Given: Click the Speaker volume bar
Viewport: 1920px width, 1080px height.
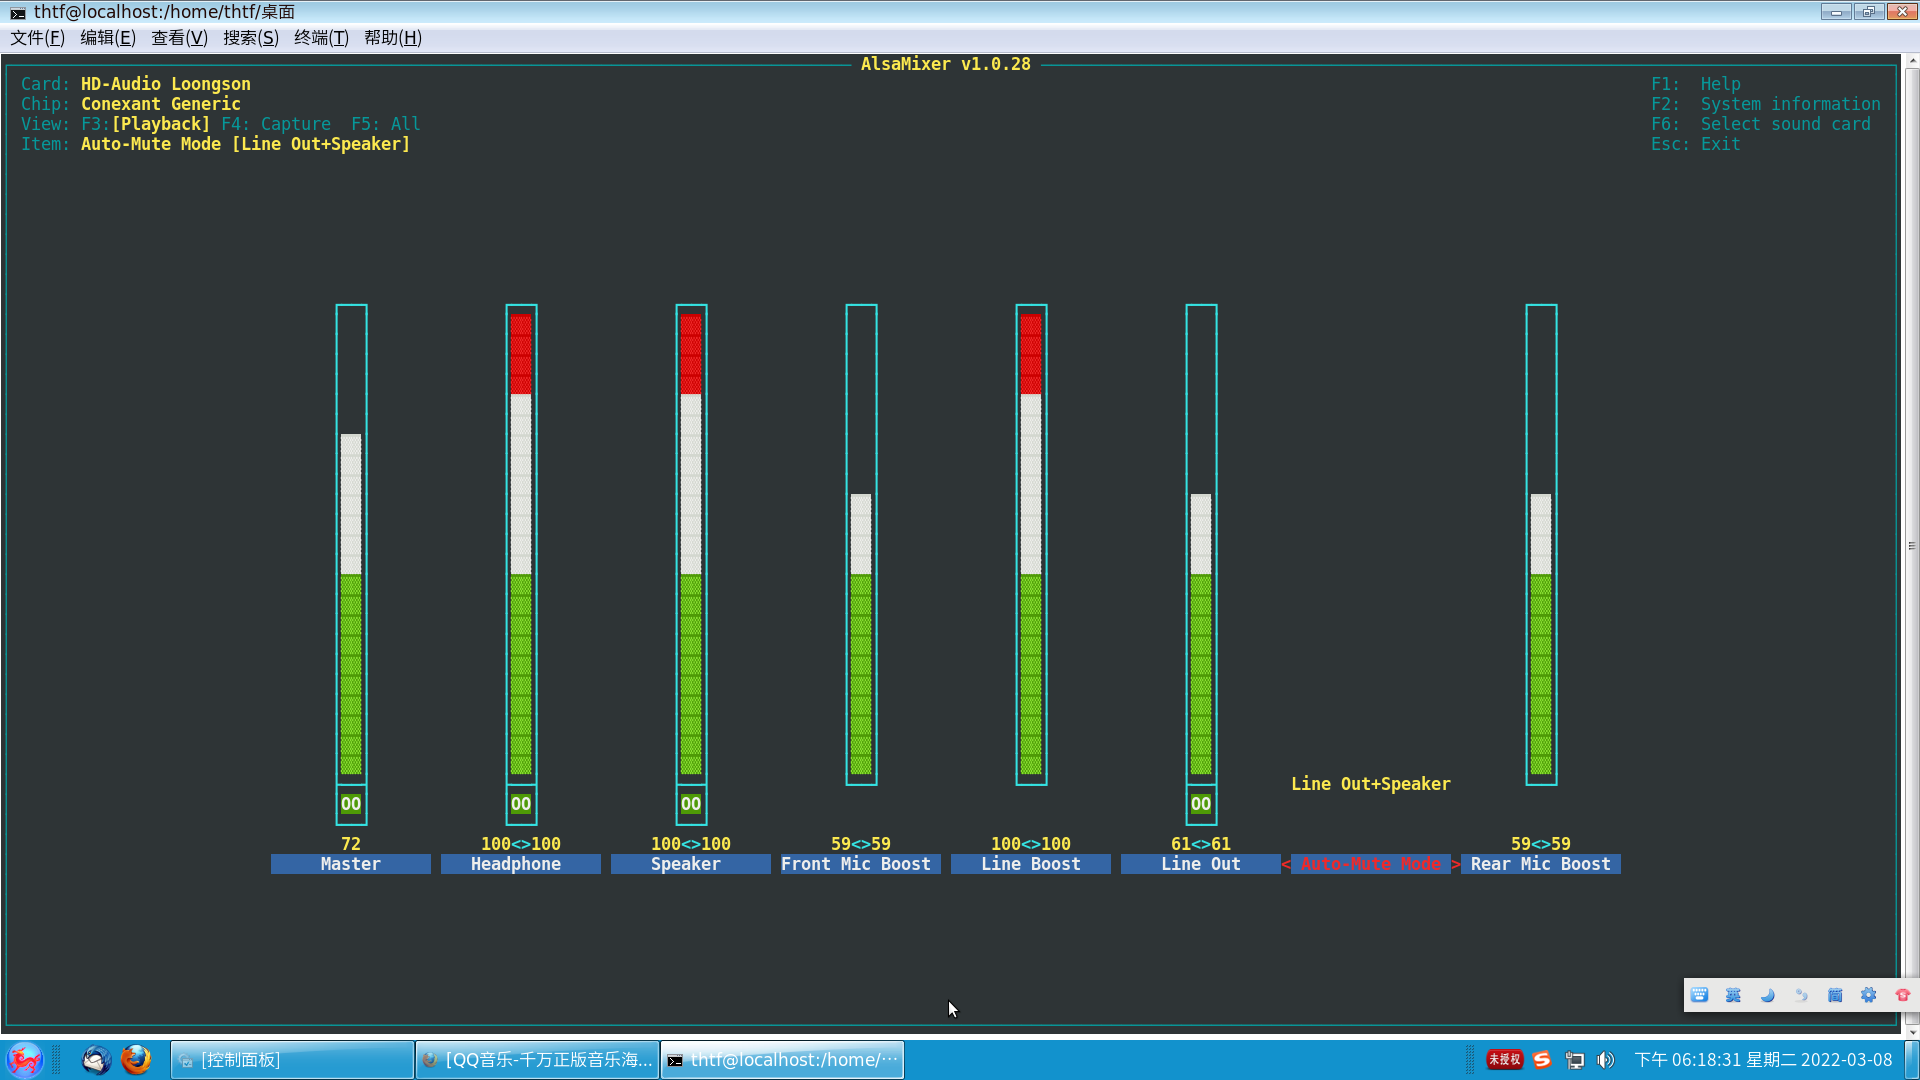Looking at the screenshot, I should point(691,545).
